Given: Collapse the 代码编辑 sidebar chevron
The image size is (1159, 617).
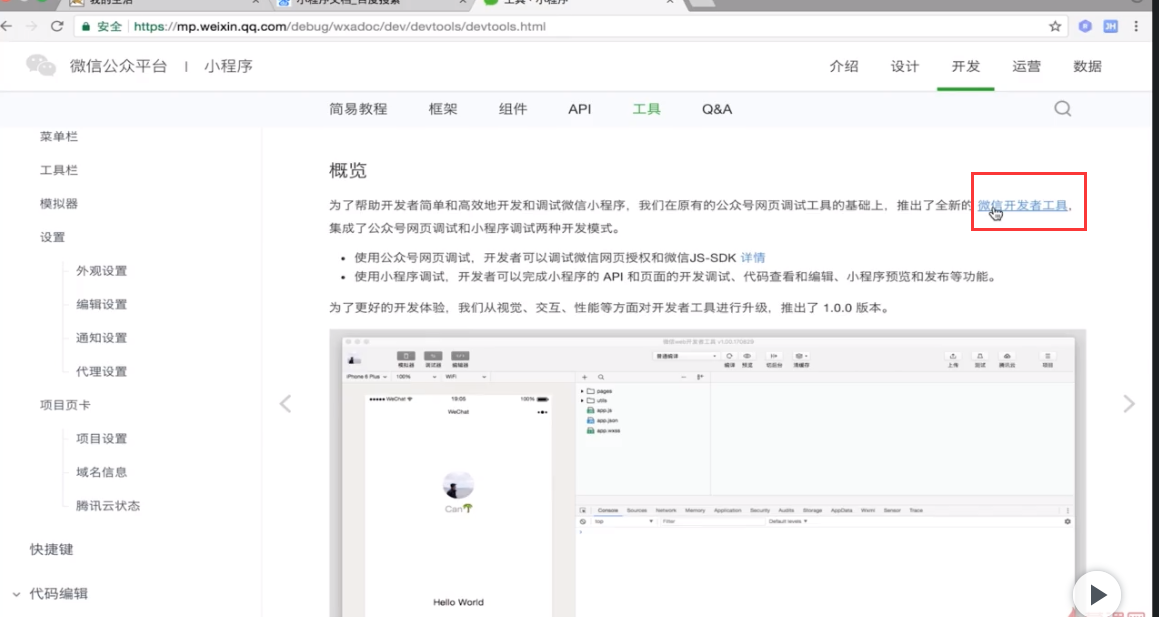Looking at the screenshot, I should point(16,594).
